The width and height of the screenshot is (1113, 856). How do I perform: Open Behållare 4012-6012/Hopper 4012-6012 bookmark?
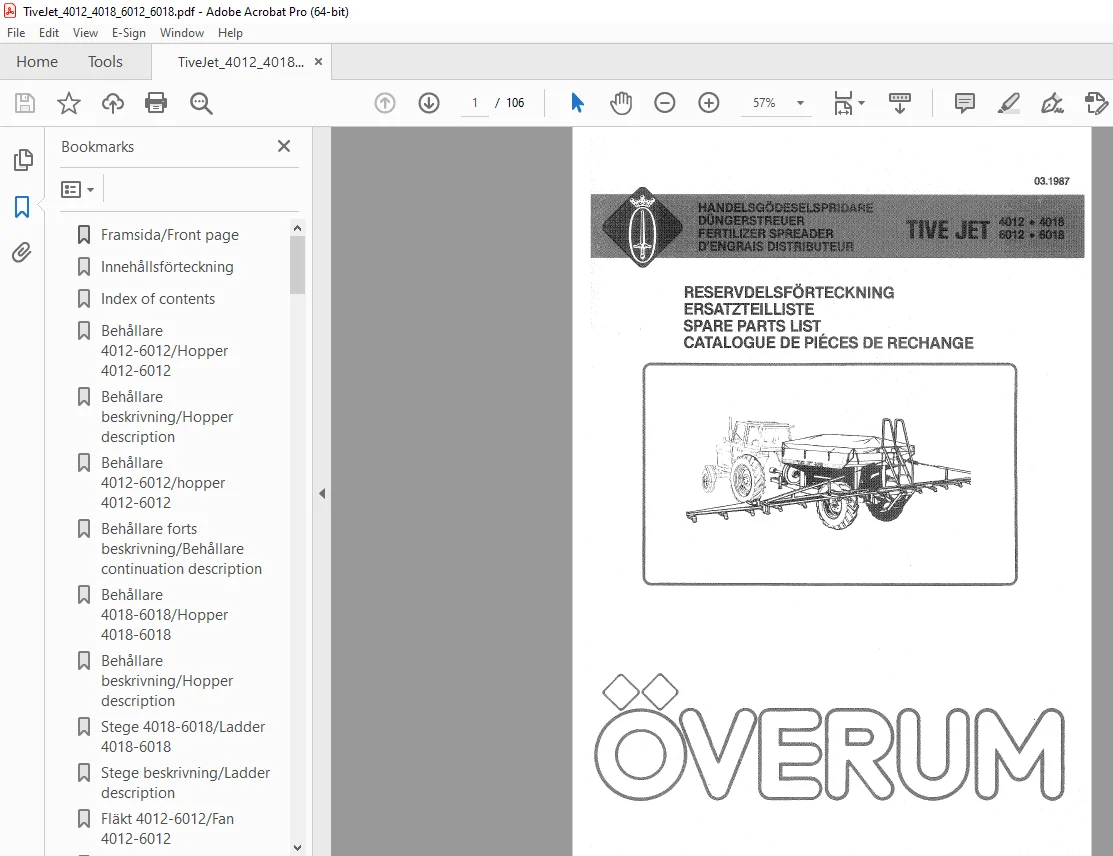(x=165, y=351)
